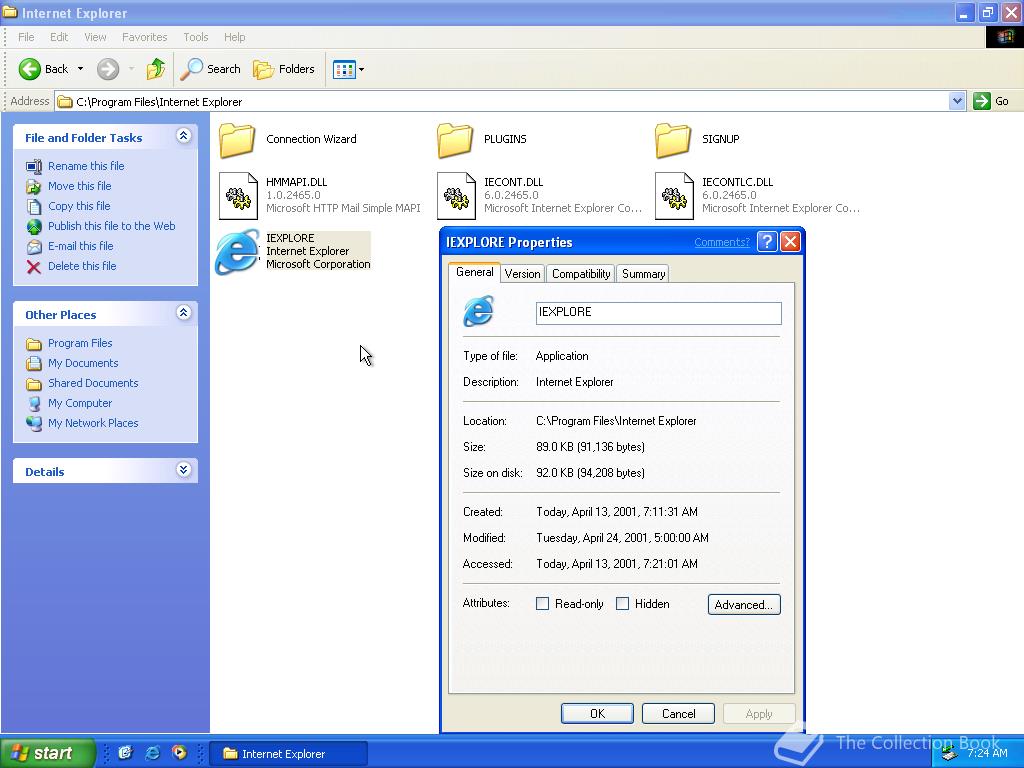Close the IEXPLORE Properties dialog
1024x768 pixels.
[790, 242]
